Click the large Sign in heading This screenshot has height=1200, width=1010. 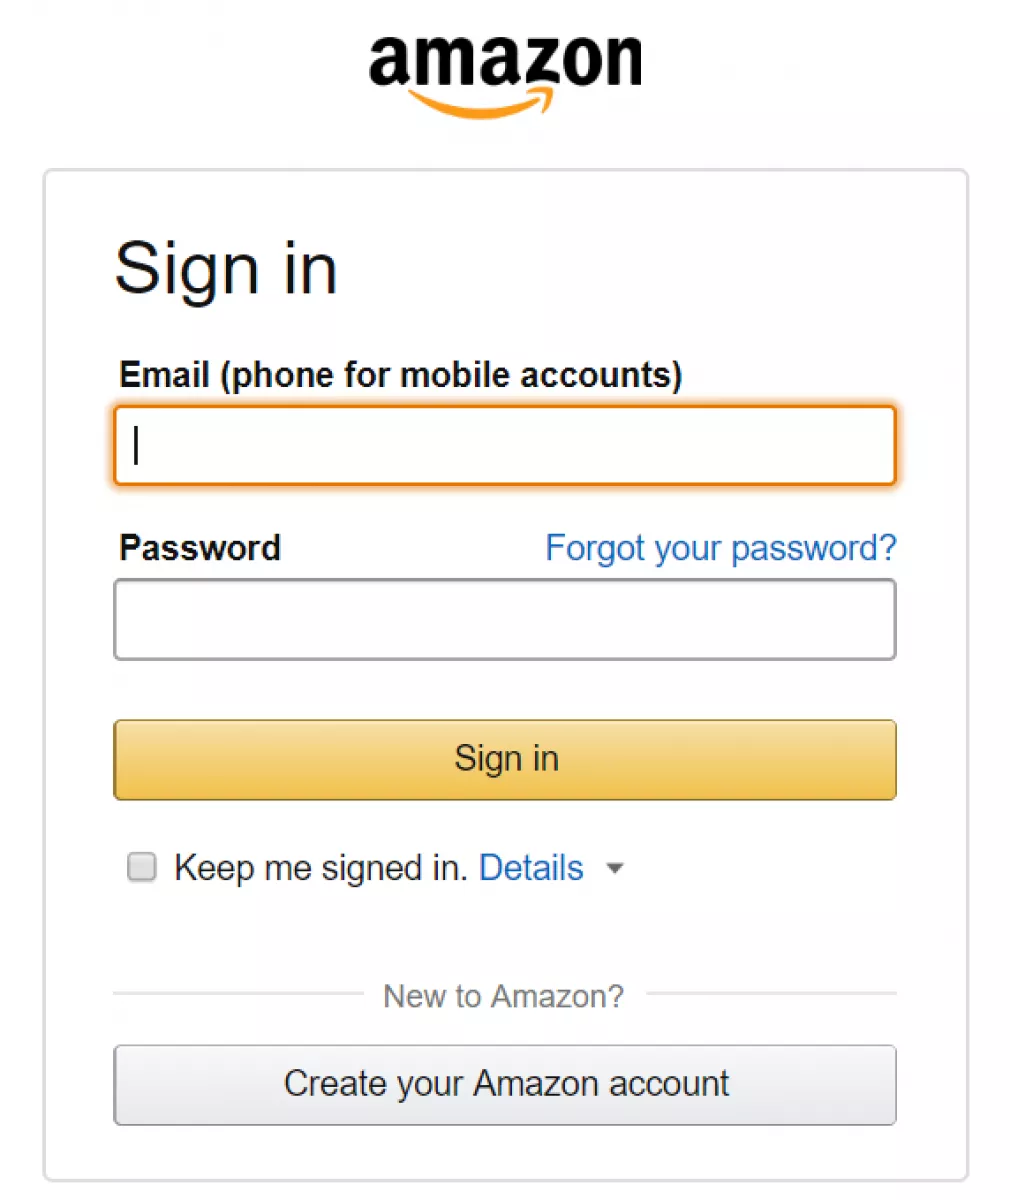coord(226,270)
